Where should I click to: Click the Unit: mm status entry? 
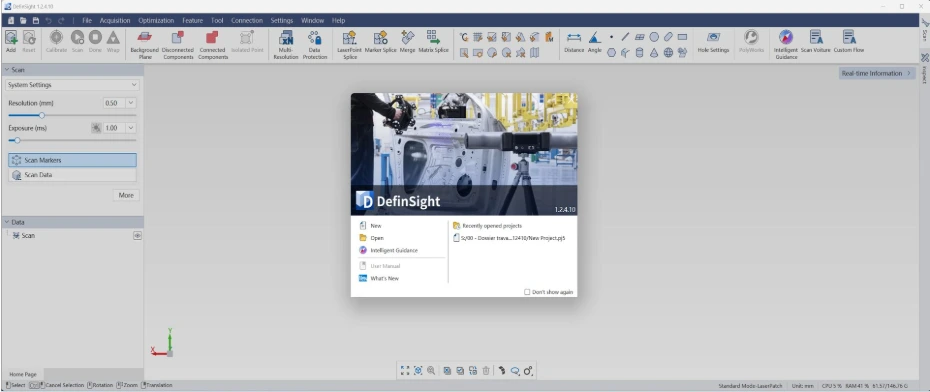click(802, 385)
